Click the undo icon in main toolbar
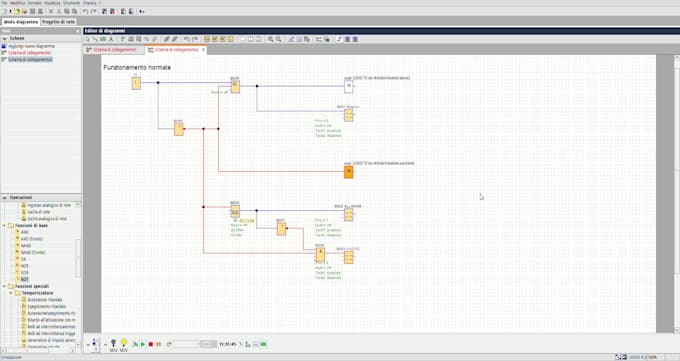 point(85,12)
